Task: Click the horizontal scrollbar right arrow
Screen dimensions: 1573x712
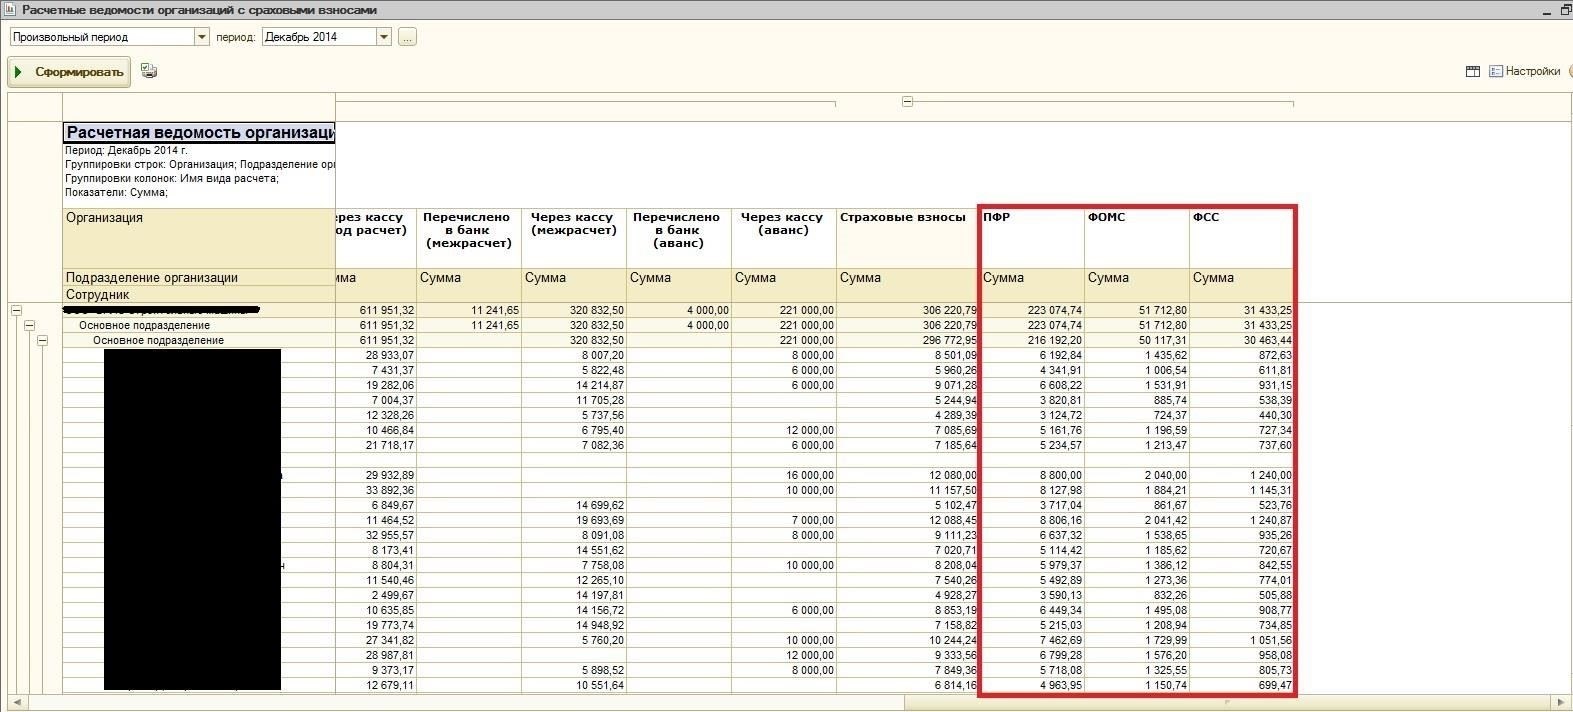Action: point(1561,702)
